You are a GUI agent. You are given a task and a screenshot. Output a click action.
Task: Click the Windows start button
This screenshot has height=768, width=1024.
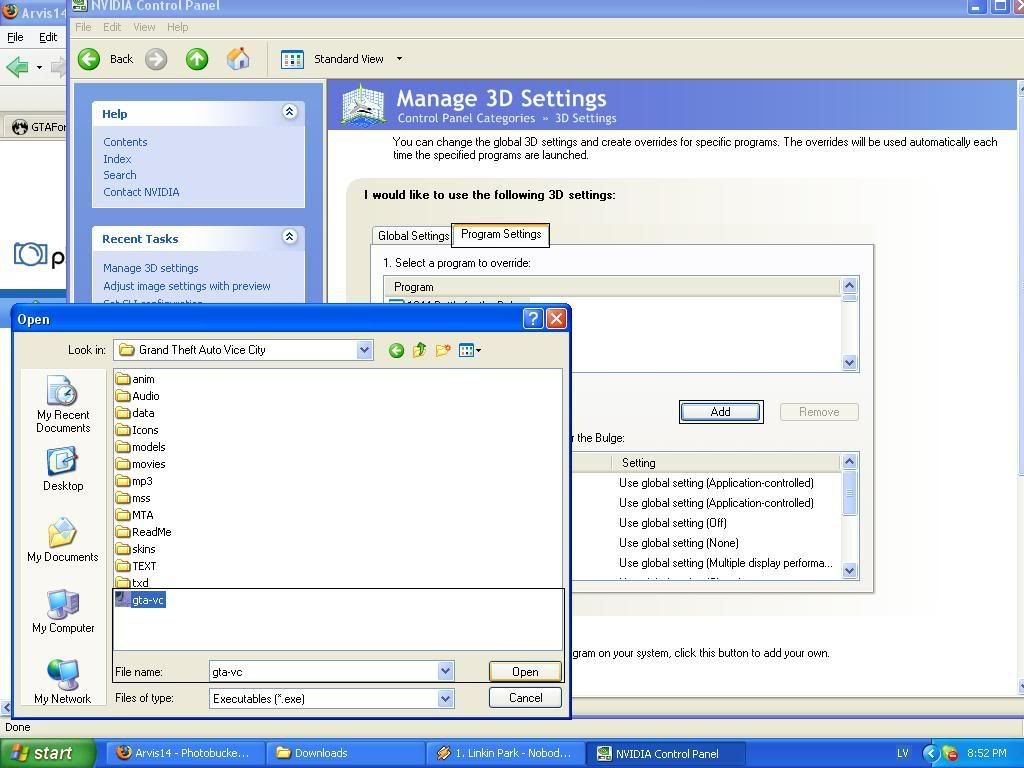pyautogui.click(x=48, y=753)
